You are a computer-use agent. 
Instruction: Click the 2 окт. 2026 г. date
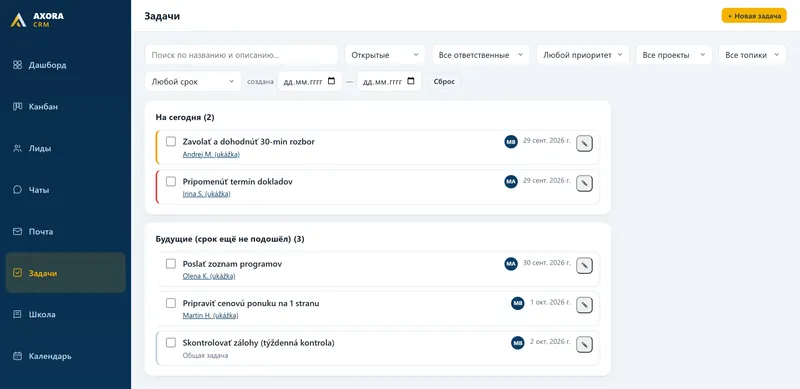[x=551, y=342]
